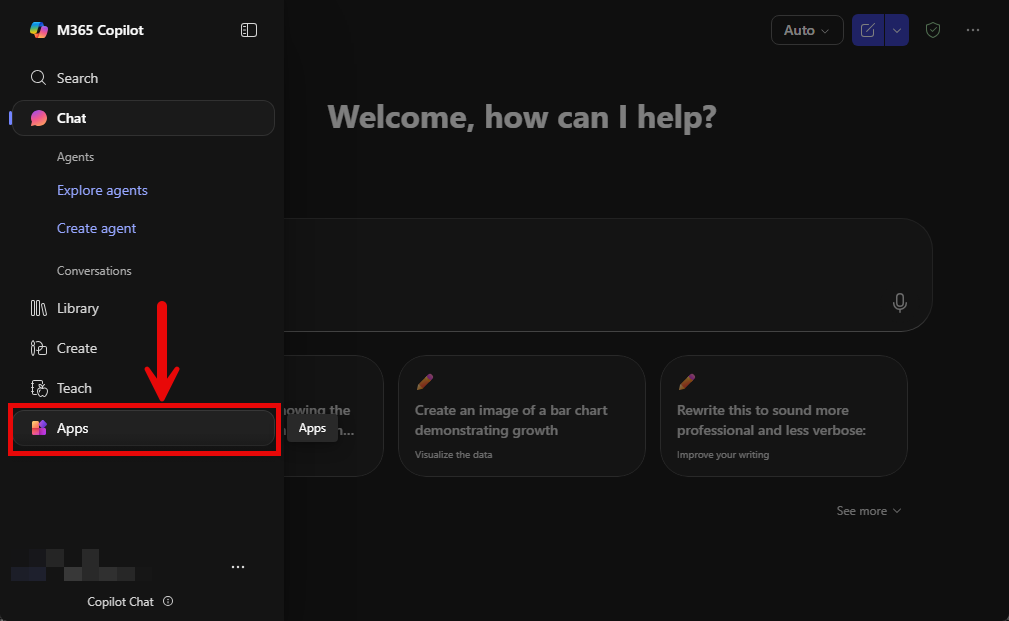Viewport: 1009px width, 621px height.
Task: Select the bar chart image prompt card
Action: [521, 416]
